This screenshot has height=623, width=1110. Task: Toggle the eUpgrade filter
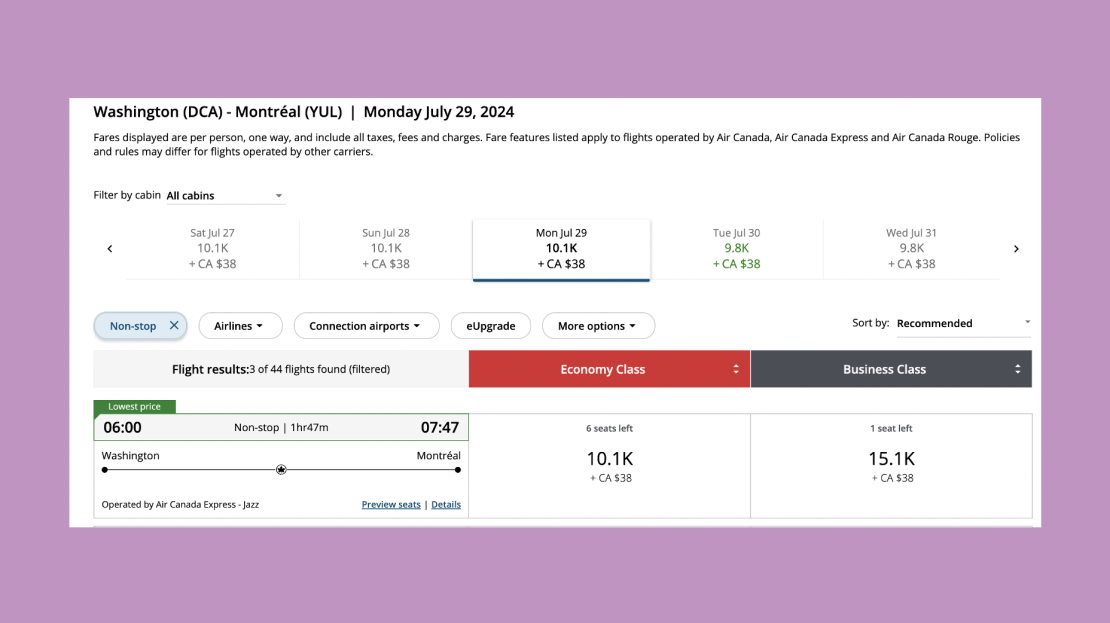(491, 326)
